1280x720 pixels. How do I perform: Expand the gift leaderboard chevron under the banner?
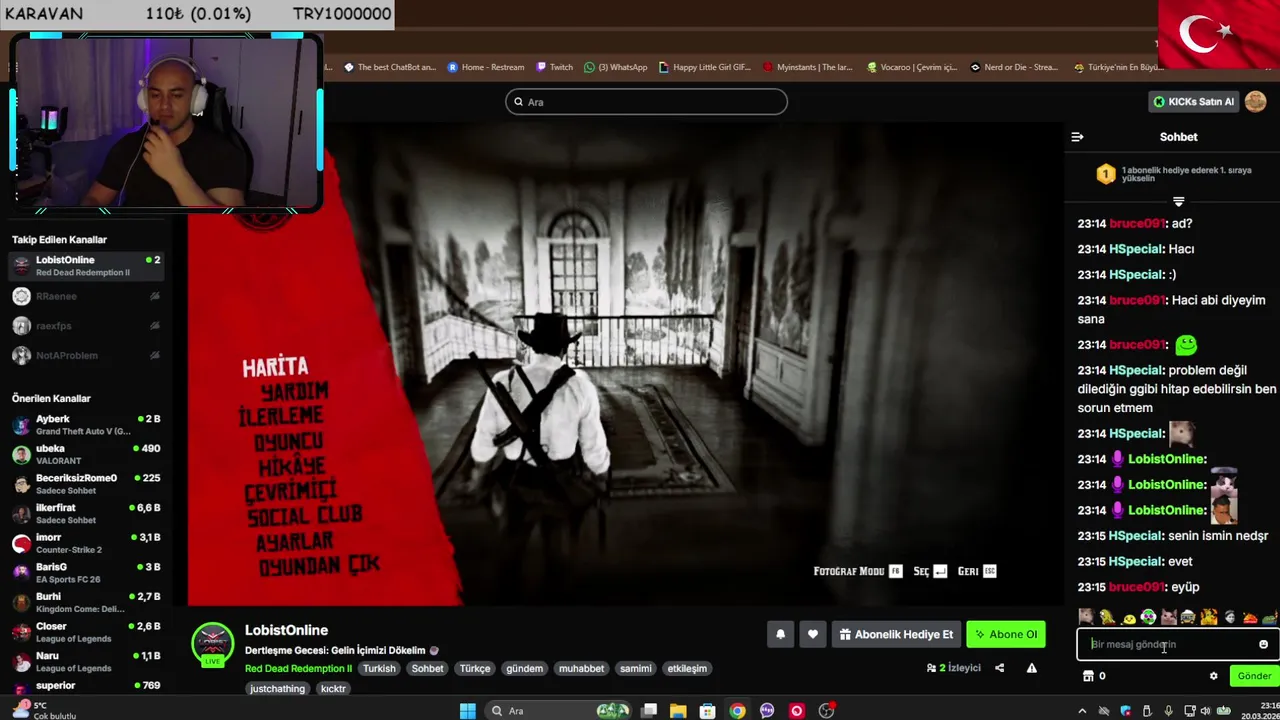[1178, 201]
